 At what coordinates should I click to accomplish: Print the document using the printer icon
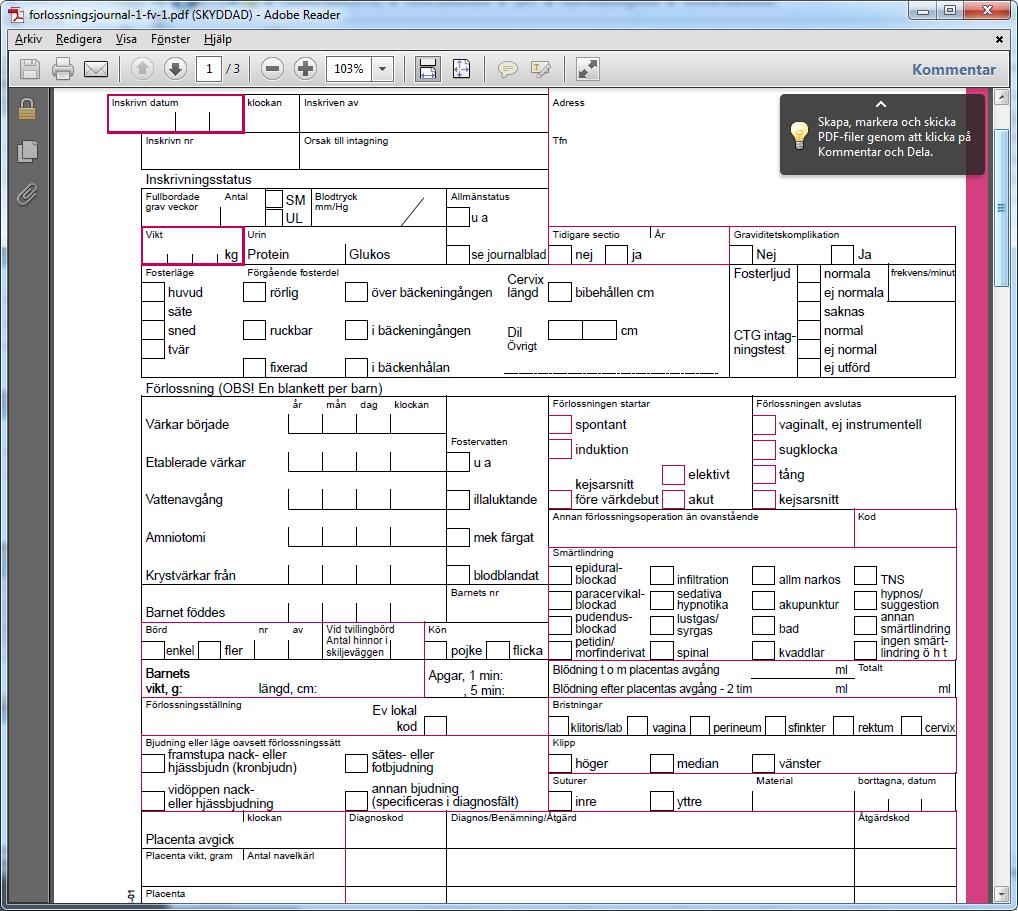coord(62,69)
